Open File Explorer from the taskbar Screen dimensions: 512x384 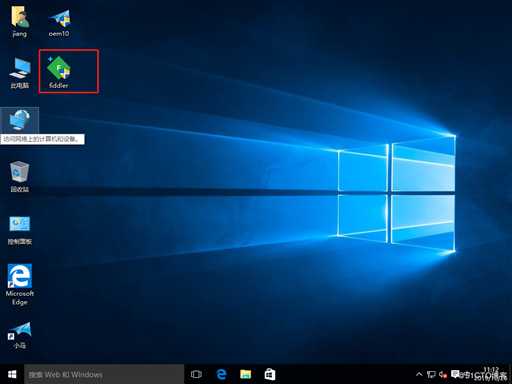click(246, 374)
